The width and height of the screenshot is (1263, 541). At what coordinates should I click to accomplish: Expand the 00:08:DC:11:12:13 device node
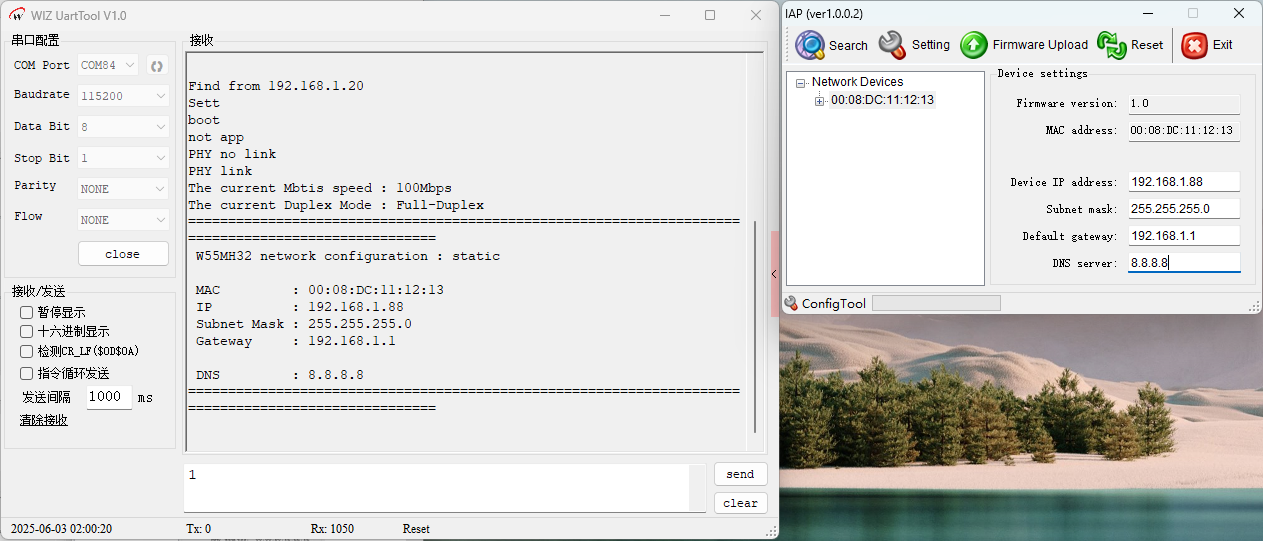pyautogui.click(x=820, y=101)
